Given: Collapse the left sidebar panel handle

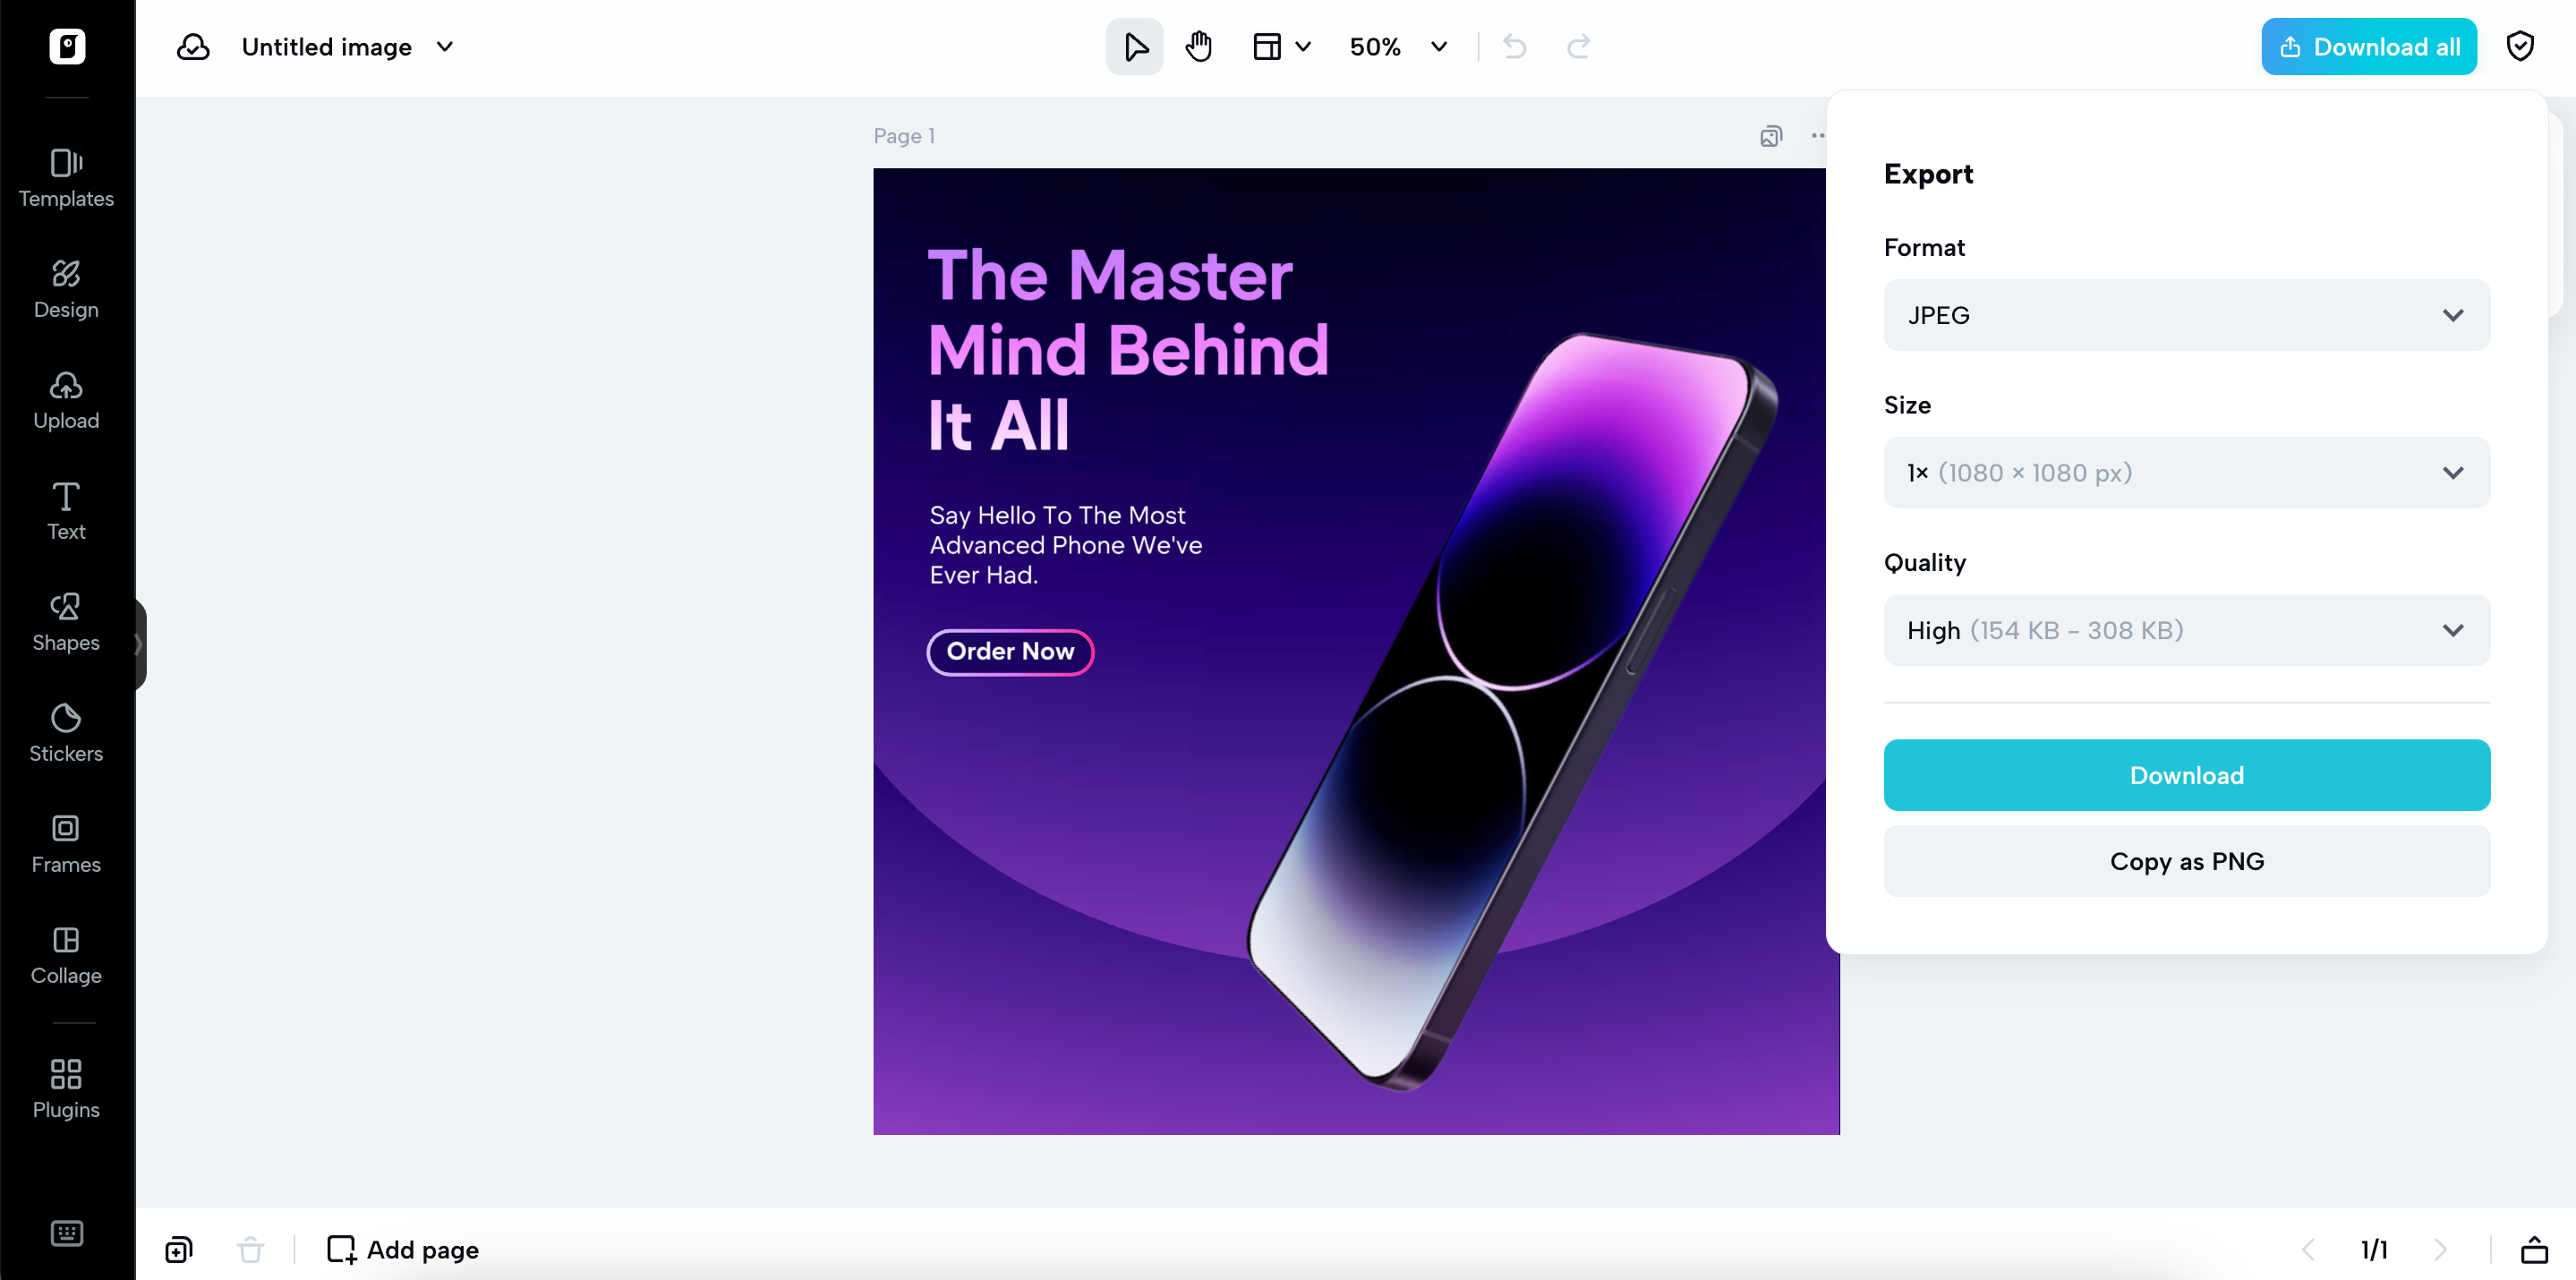Looking at the screenshot, I should coord(139,643).
